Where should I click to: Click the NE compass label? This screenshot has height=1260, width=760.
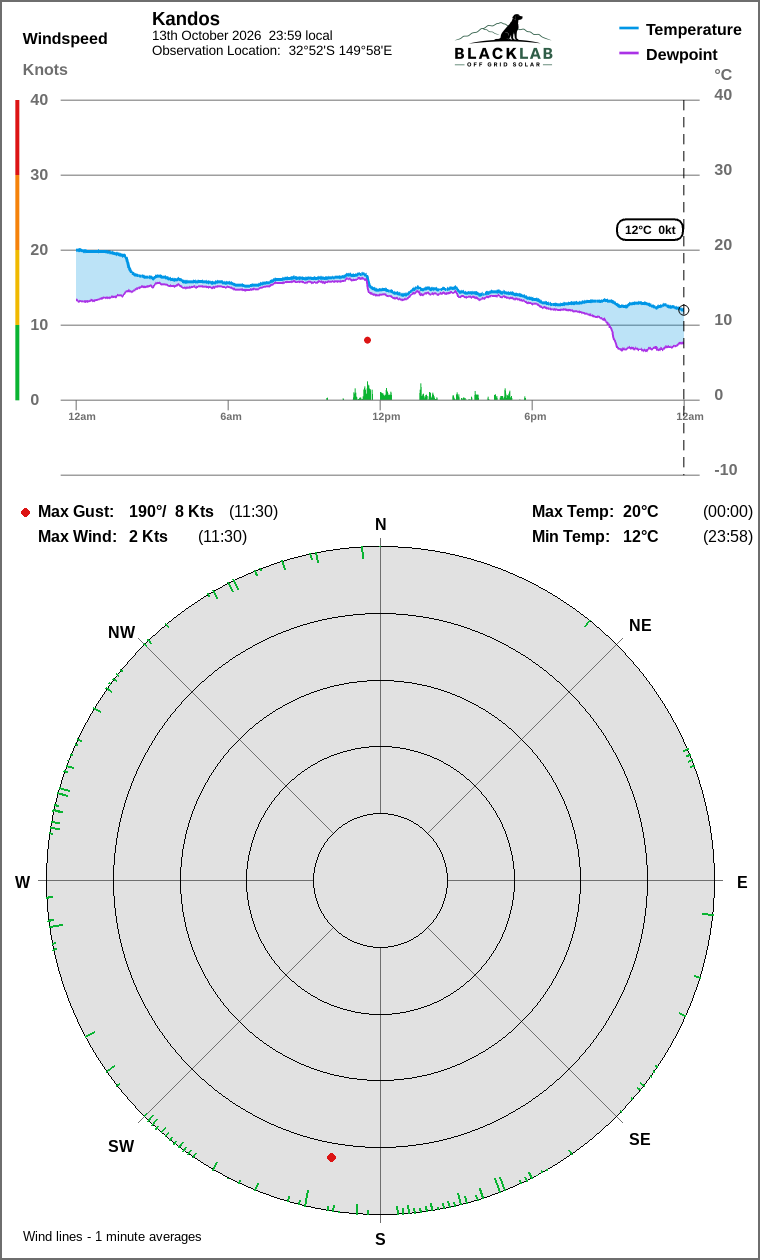640,626
